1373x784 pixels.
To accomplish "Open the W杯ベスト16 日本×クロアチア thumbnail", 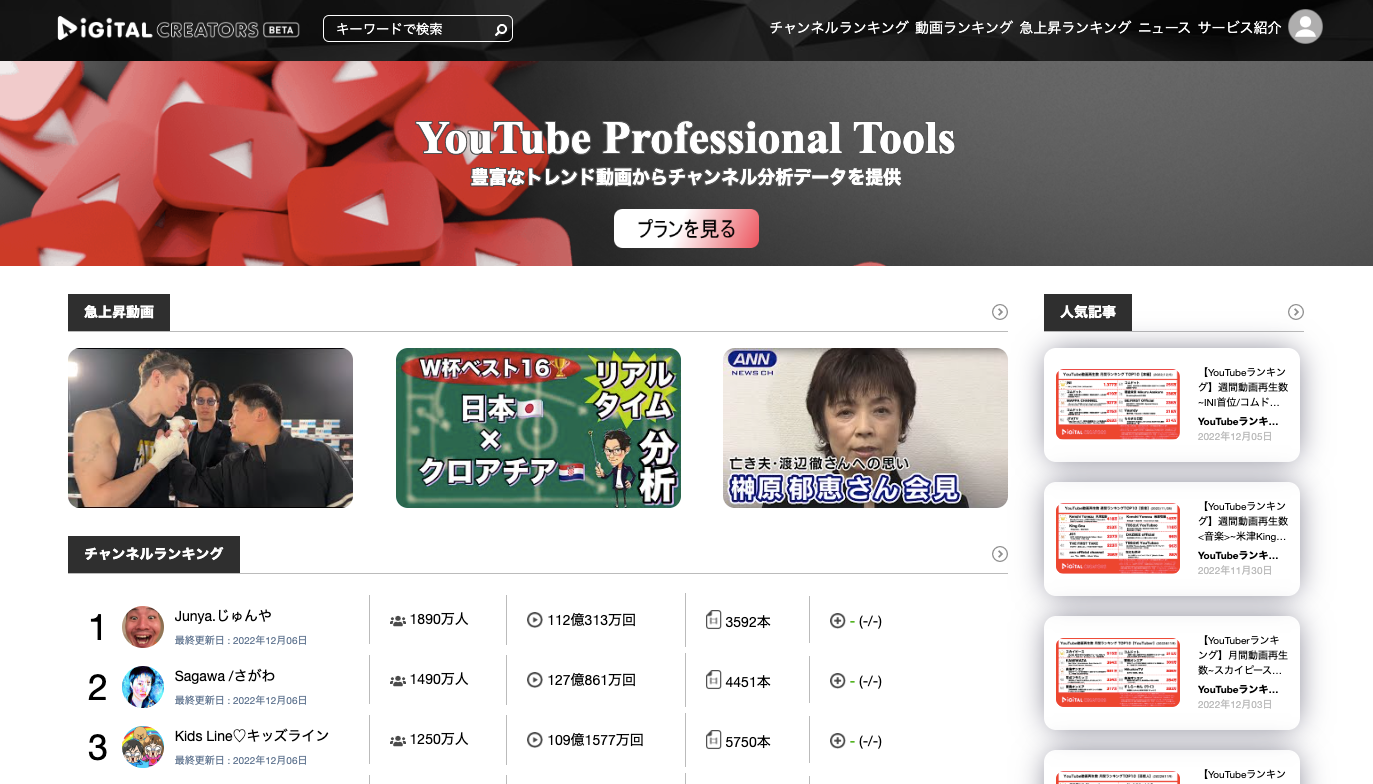I will (538, 428).
